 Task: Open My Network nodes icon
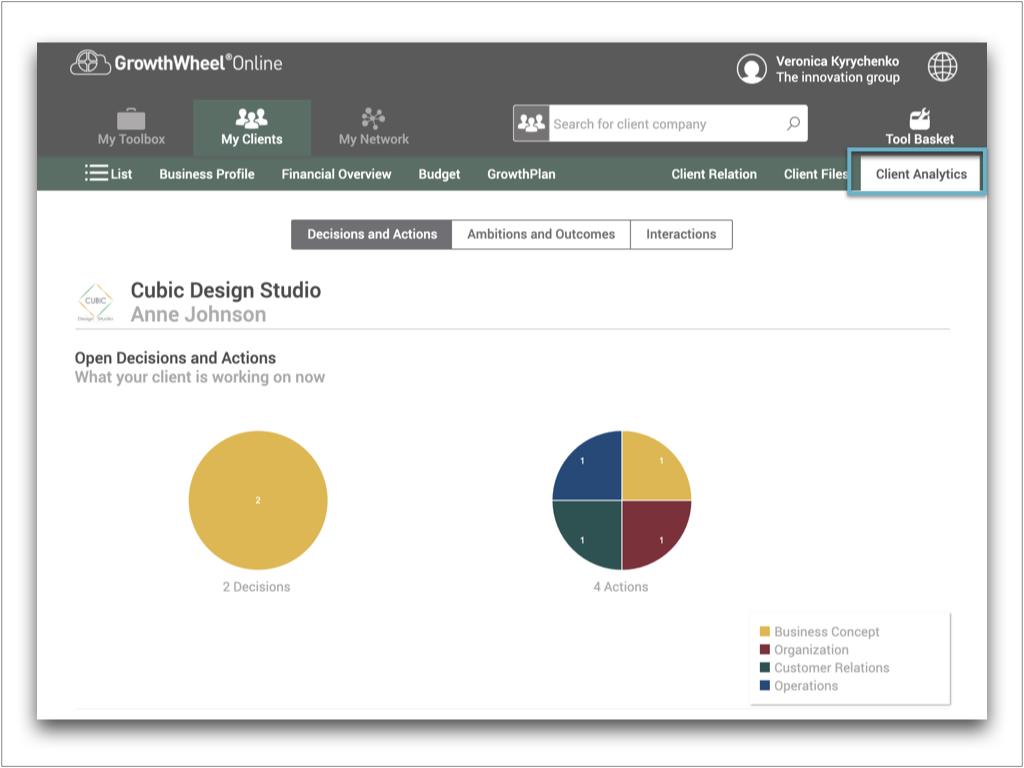click(x=373, y=118)
